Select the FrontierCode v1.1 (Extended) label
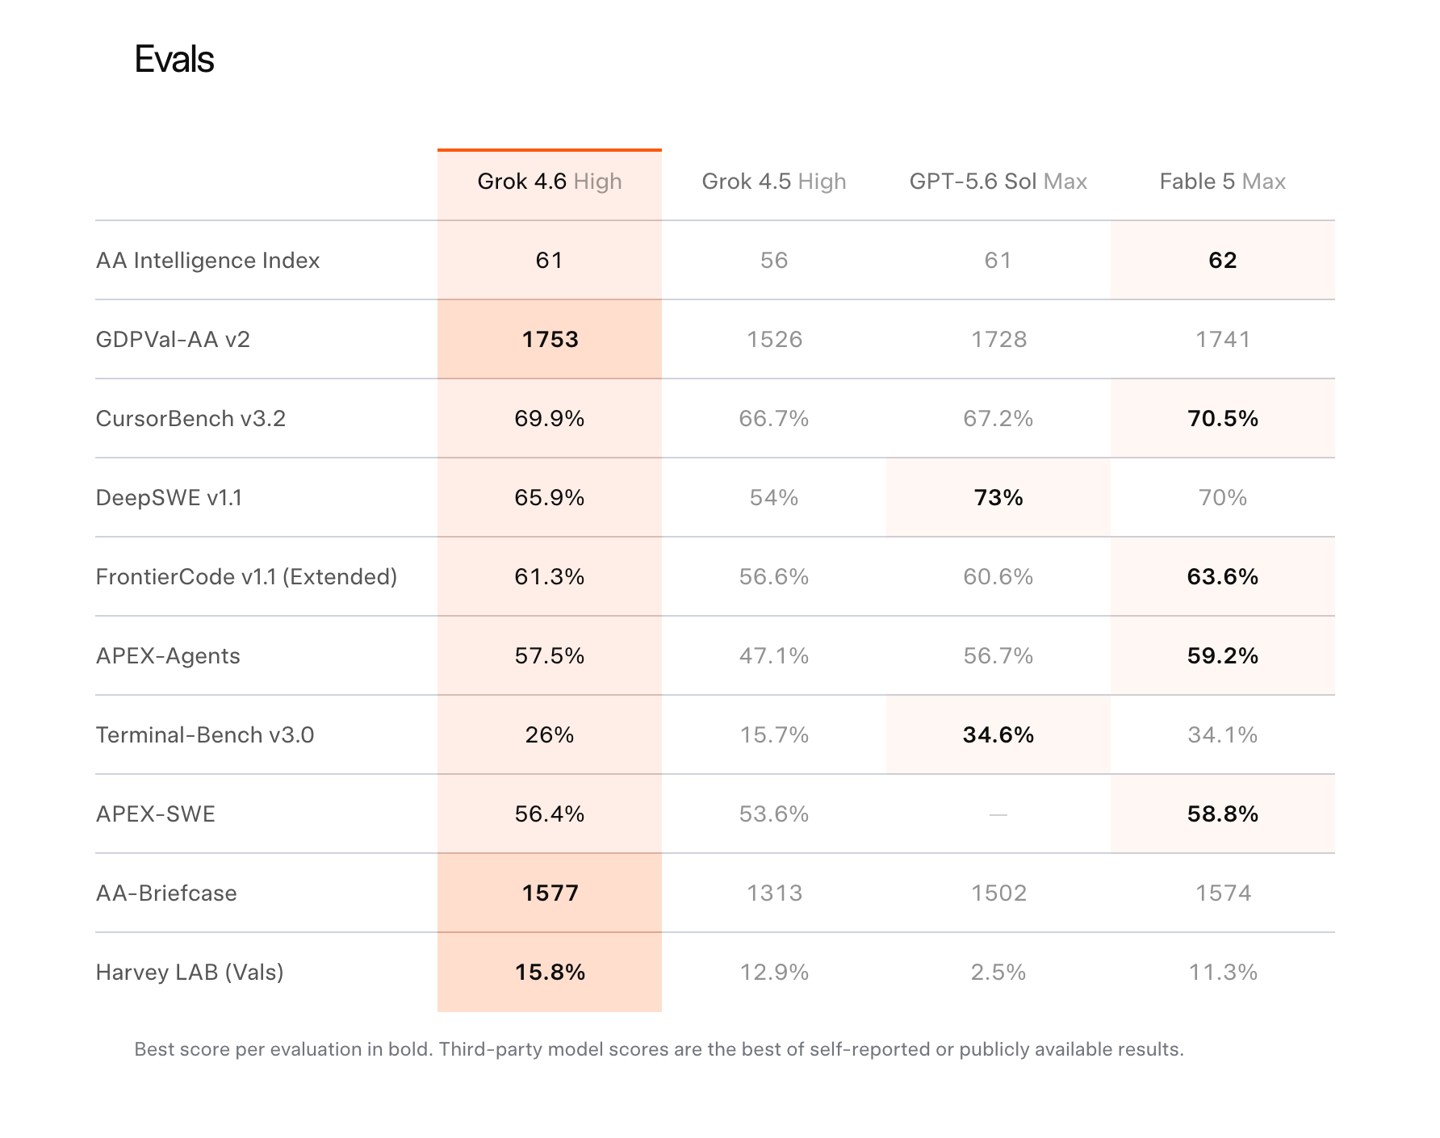Screen dimensions: 1440x1138 [246, 576]
